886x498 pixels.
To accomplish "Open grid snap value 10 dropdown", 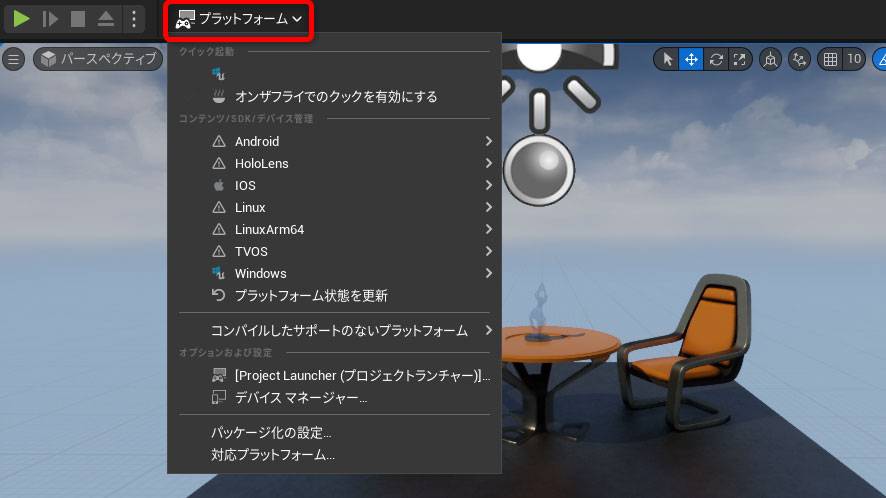I will pyautogui.click(x=854, y=59).
